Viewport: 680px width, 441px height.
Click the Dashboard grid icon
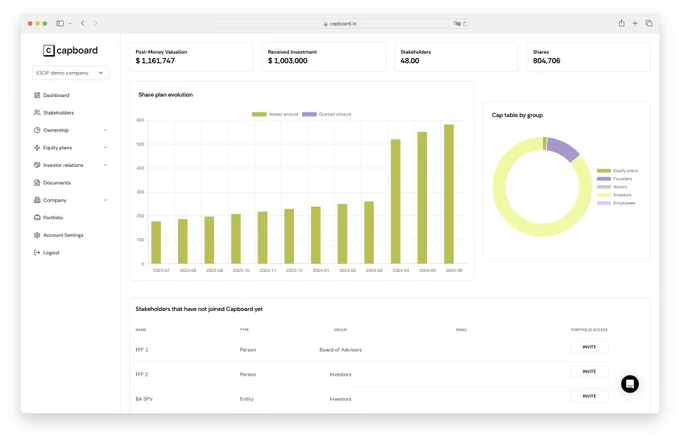37,95
